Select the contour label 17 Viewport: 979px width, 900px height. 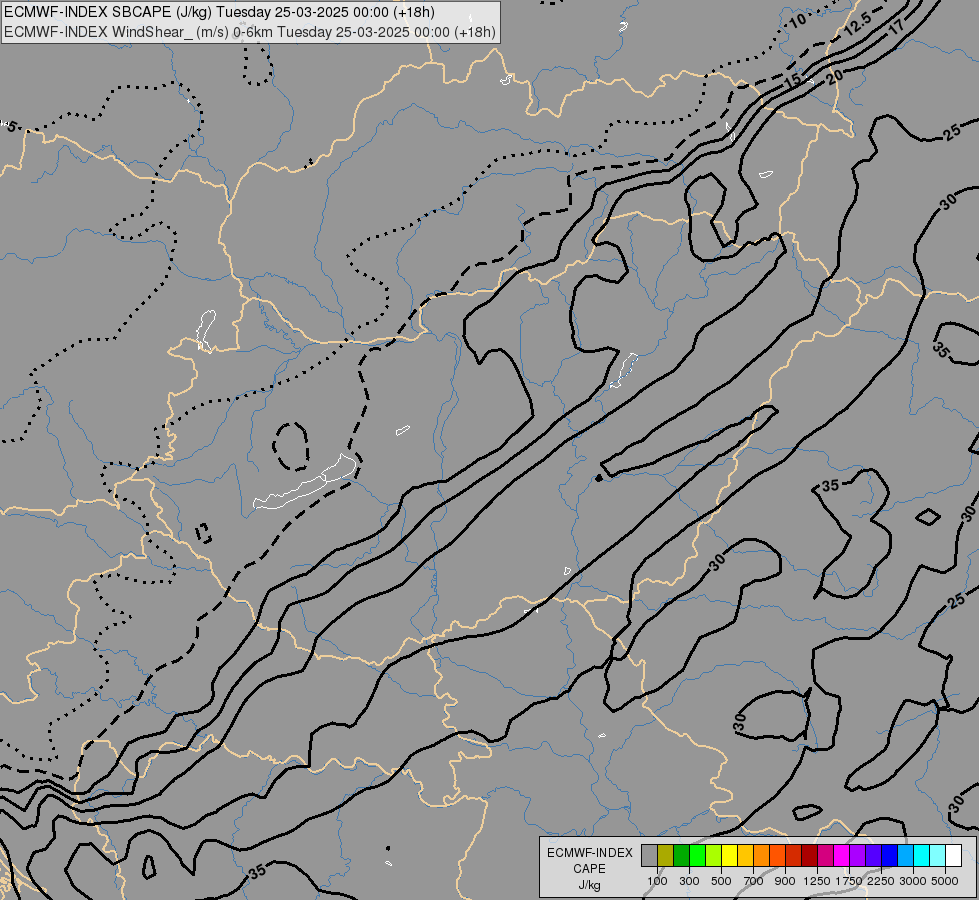tap(897, 26)
